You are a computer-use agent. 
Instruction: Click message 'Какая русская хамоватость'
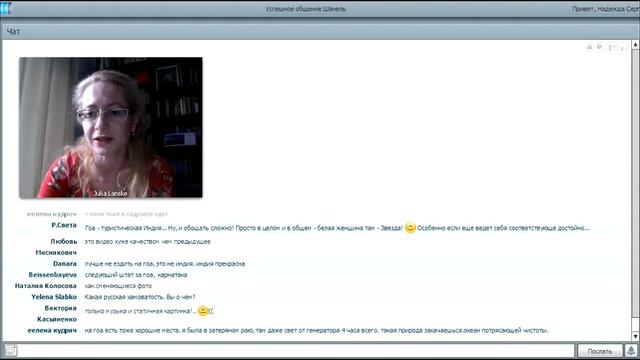140,297
